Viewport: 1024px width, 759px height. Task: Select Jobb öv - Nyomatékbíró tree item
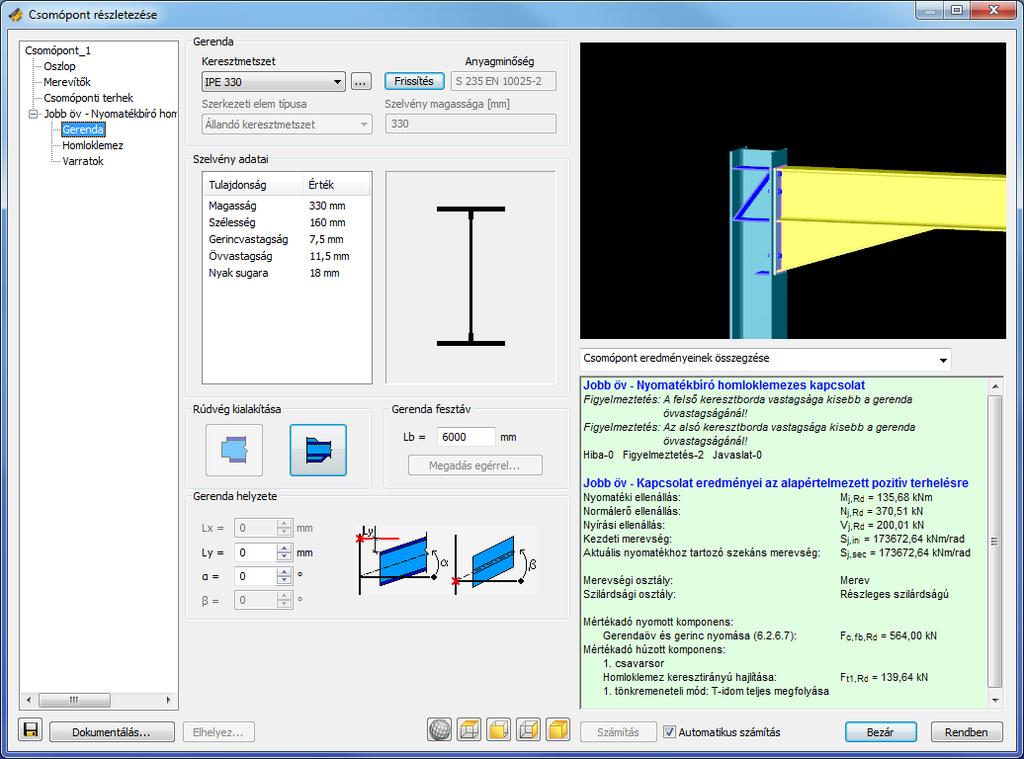tap(110, 114)
